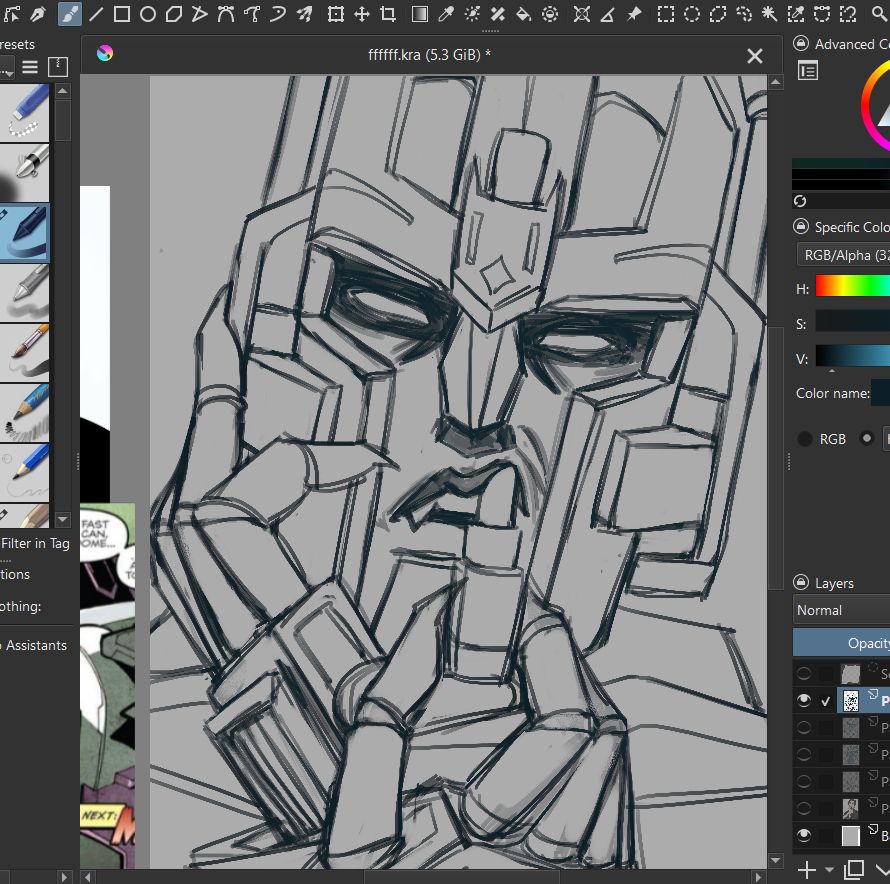The height and width of the screenshot is (884, 890).
Task: Select the Enclose and Fill tool
Action: (x=549, y=14)
